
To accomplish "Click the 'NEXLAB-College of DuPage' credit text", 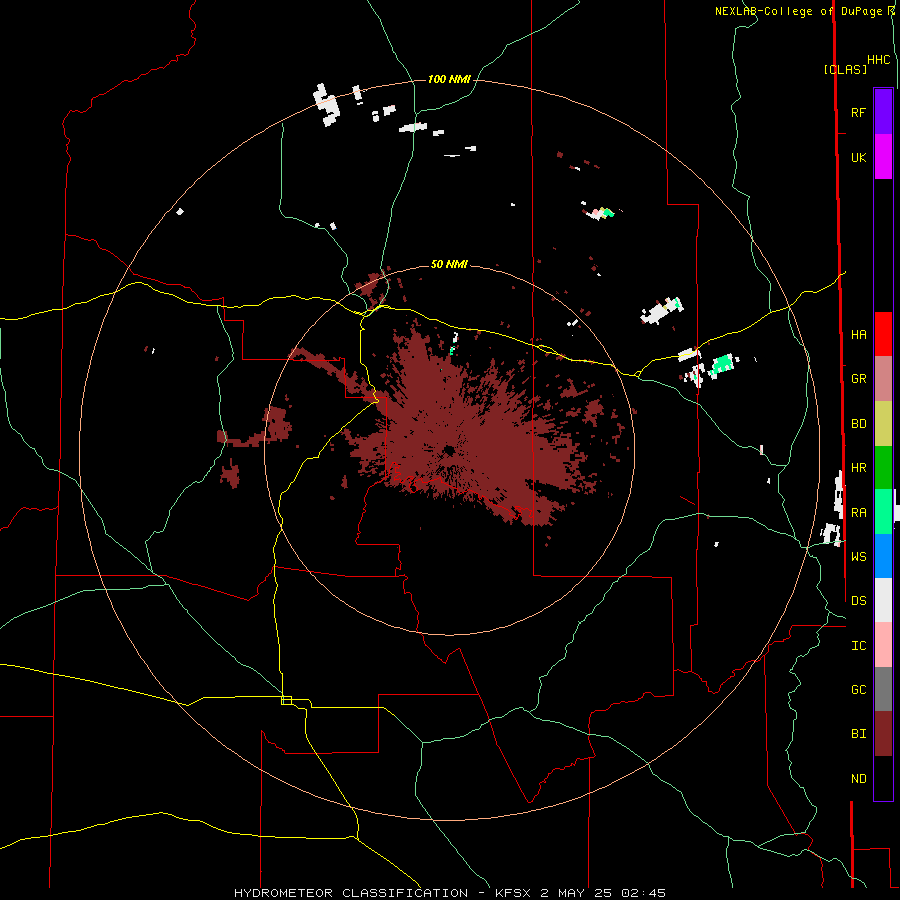I will tap(797, 11).
